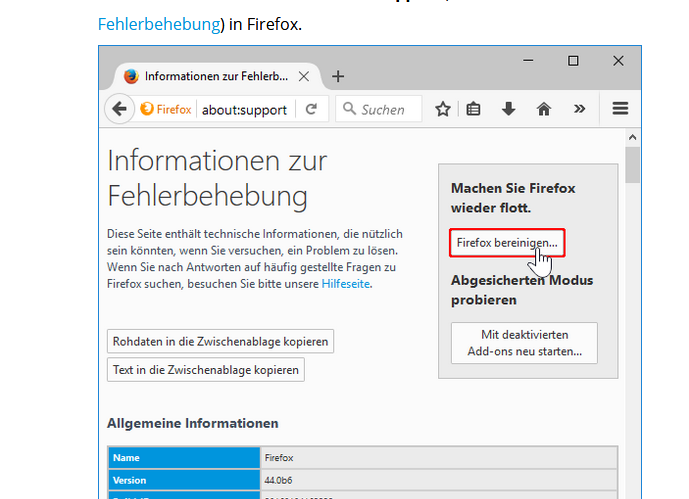Click the browser back arrow button
The height and width of the screenshot is (499, 689).
click(119, 108)
